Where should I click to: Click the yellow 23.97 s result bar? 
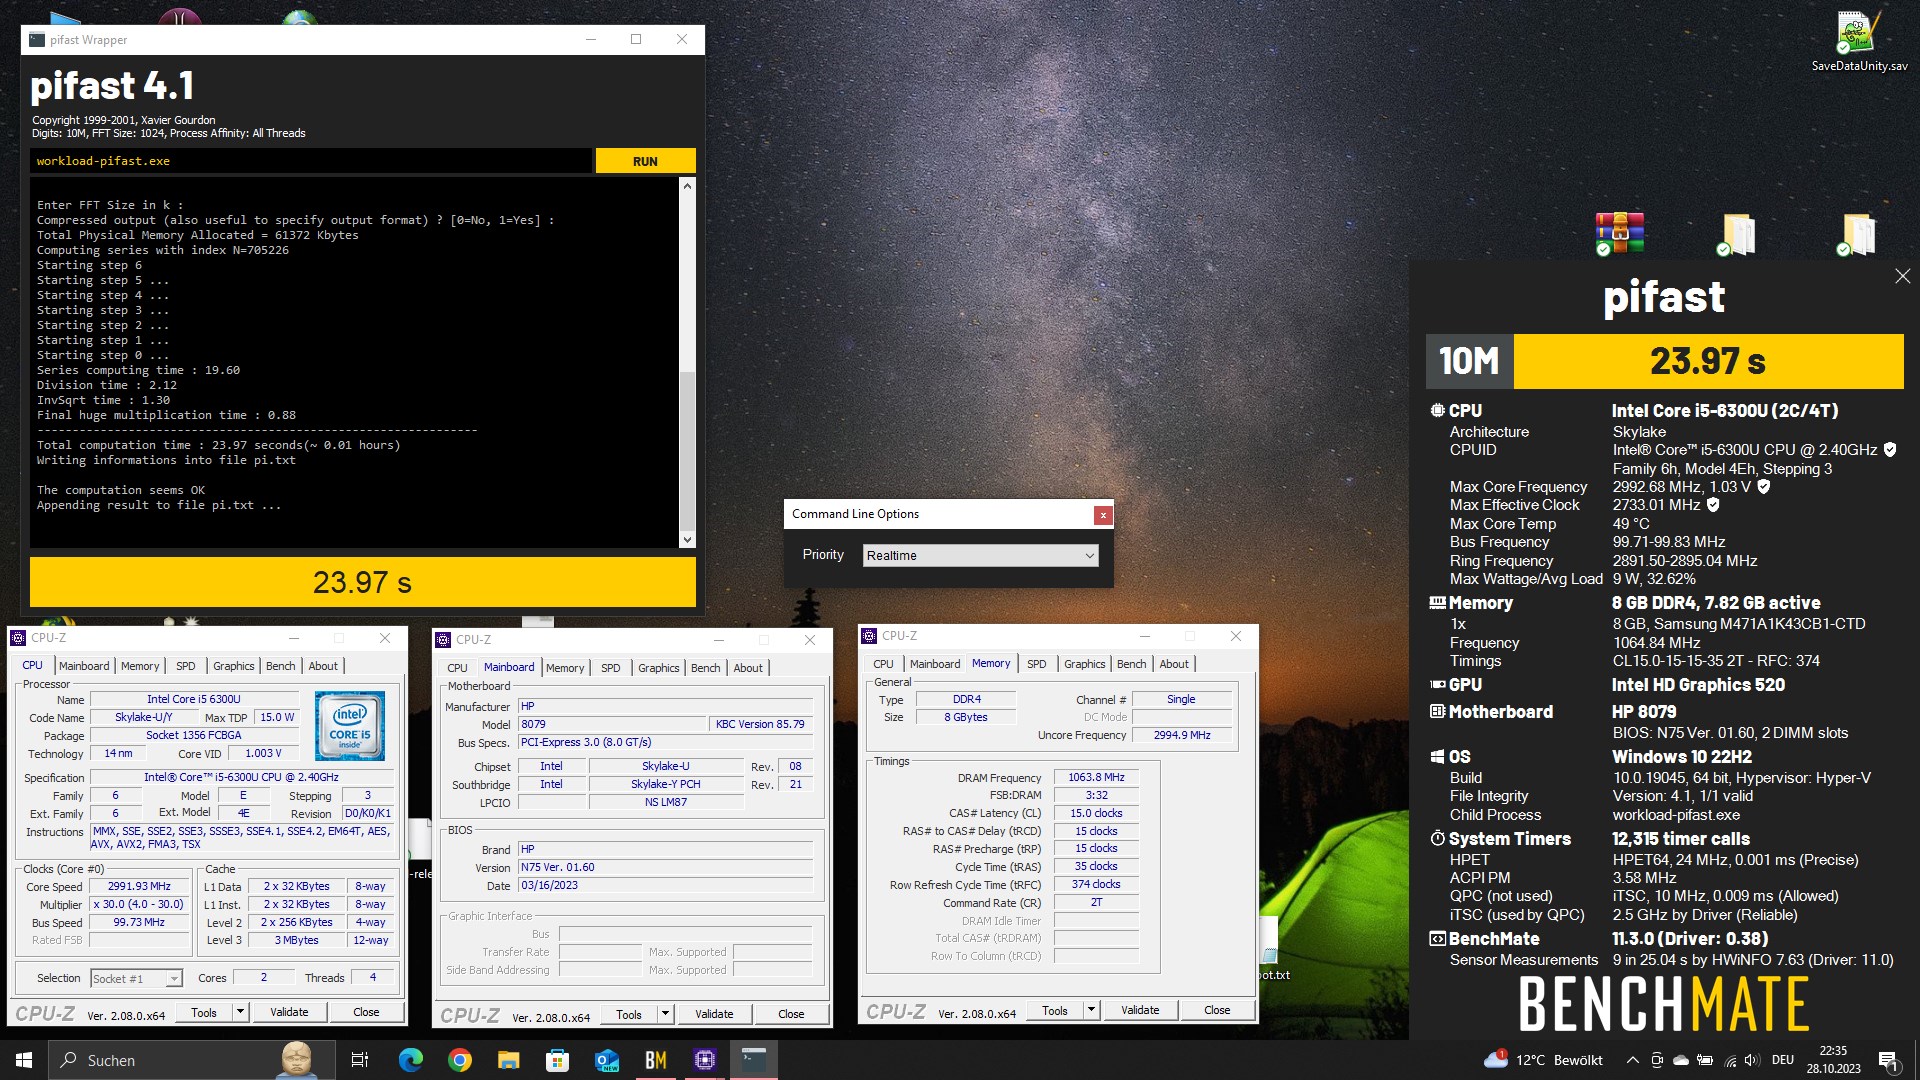[x=363, y=582]
